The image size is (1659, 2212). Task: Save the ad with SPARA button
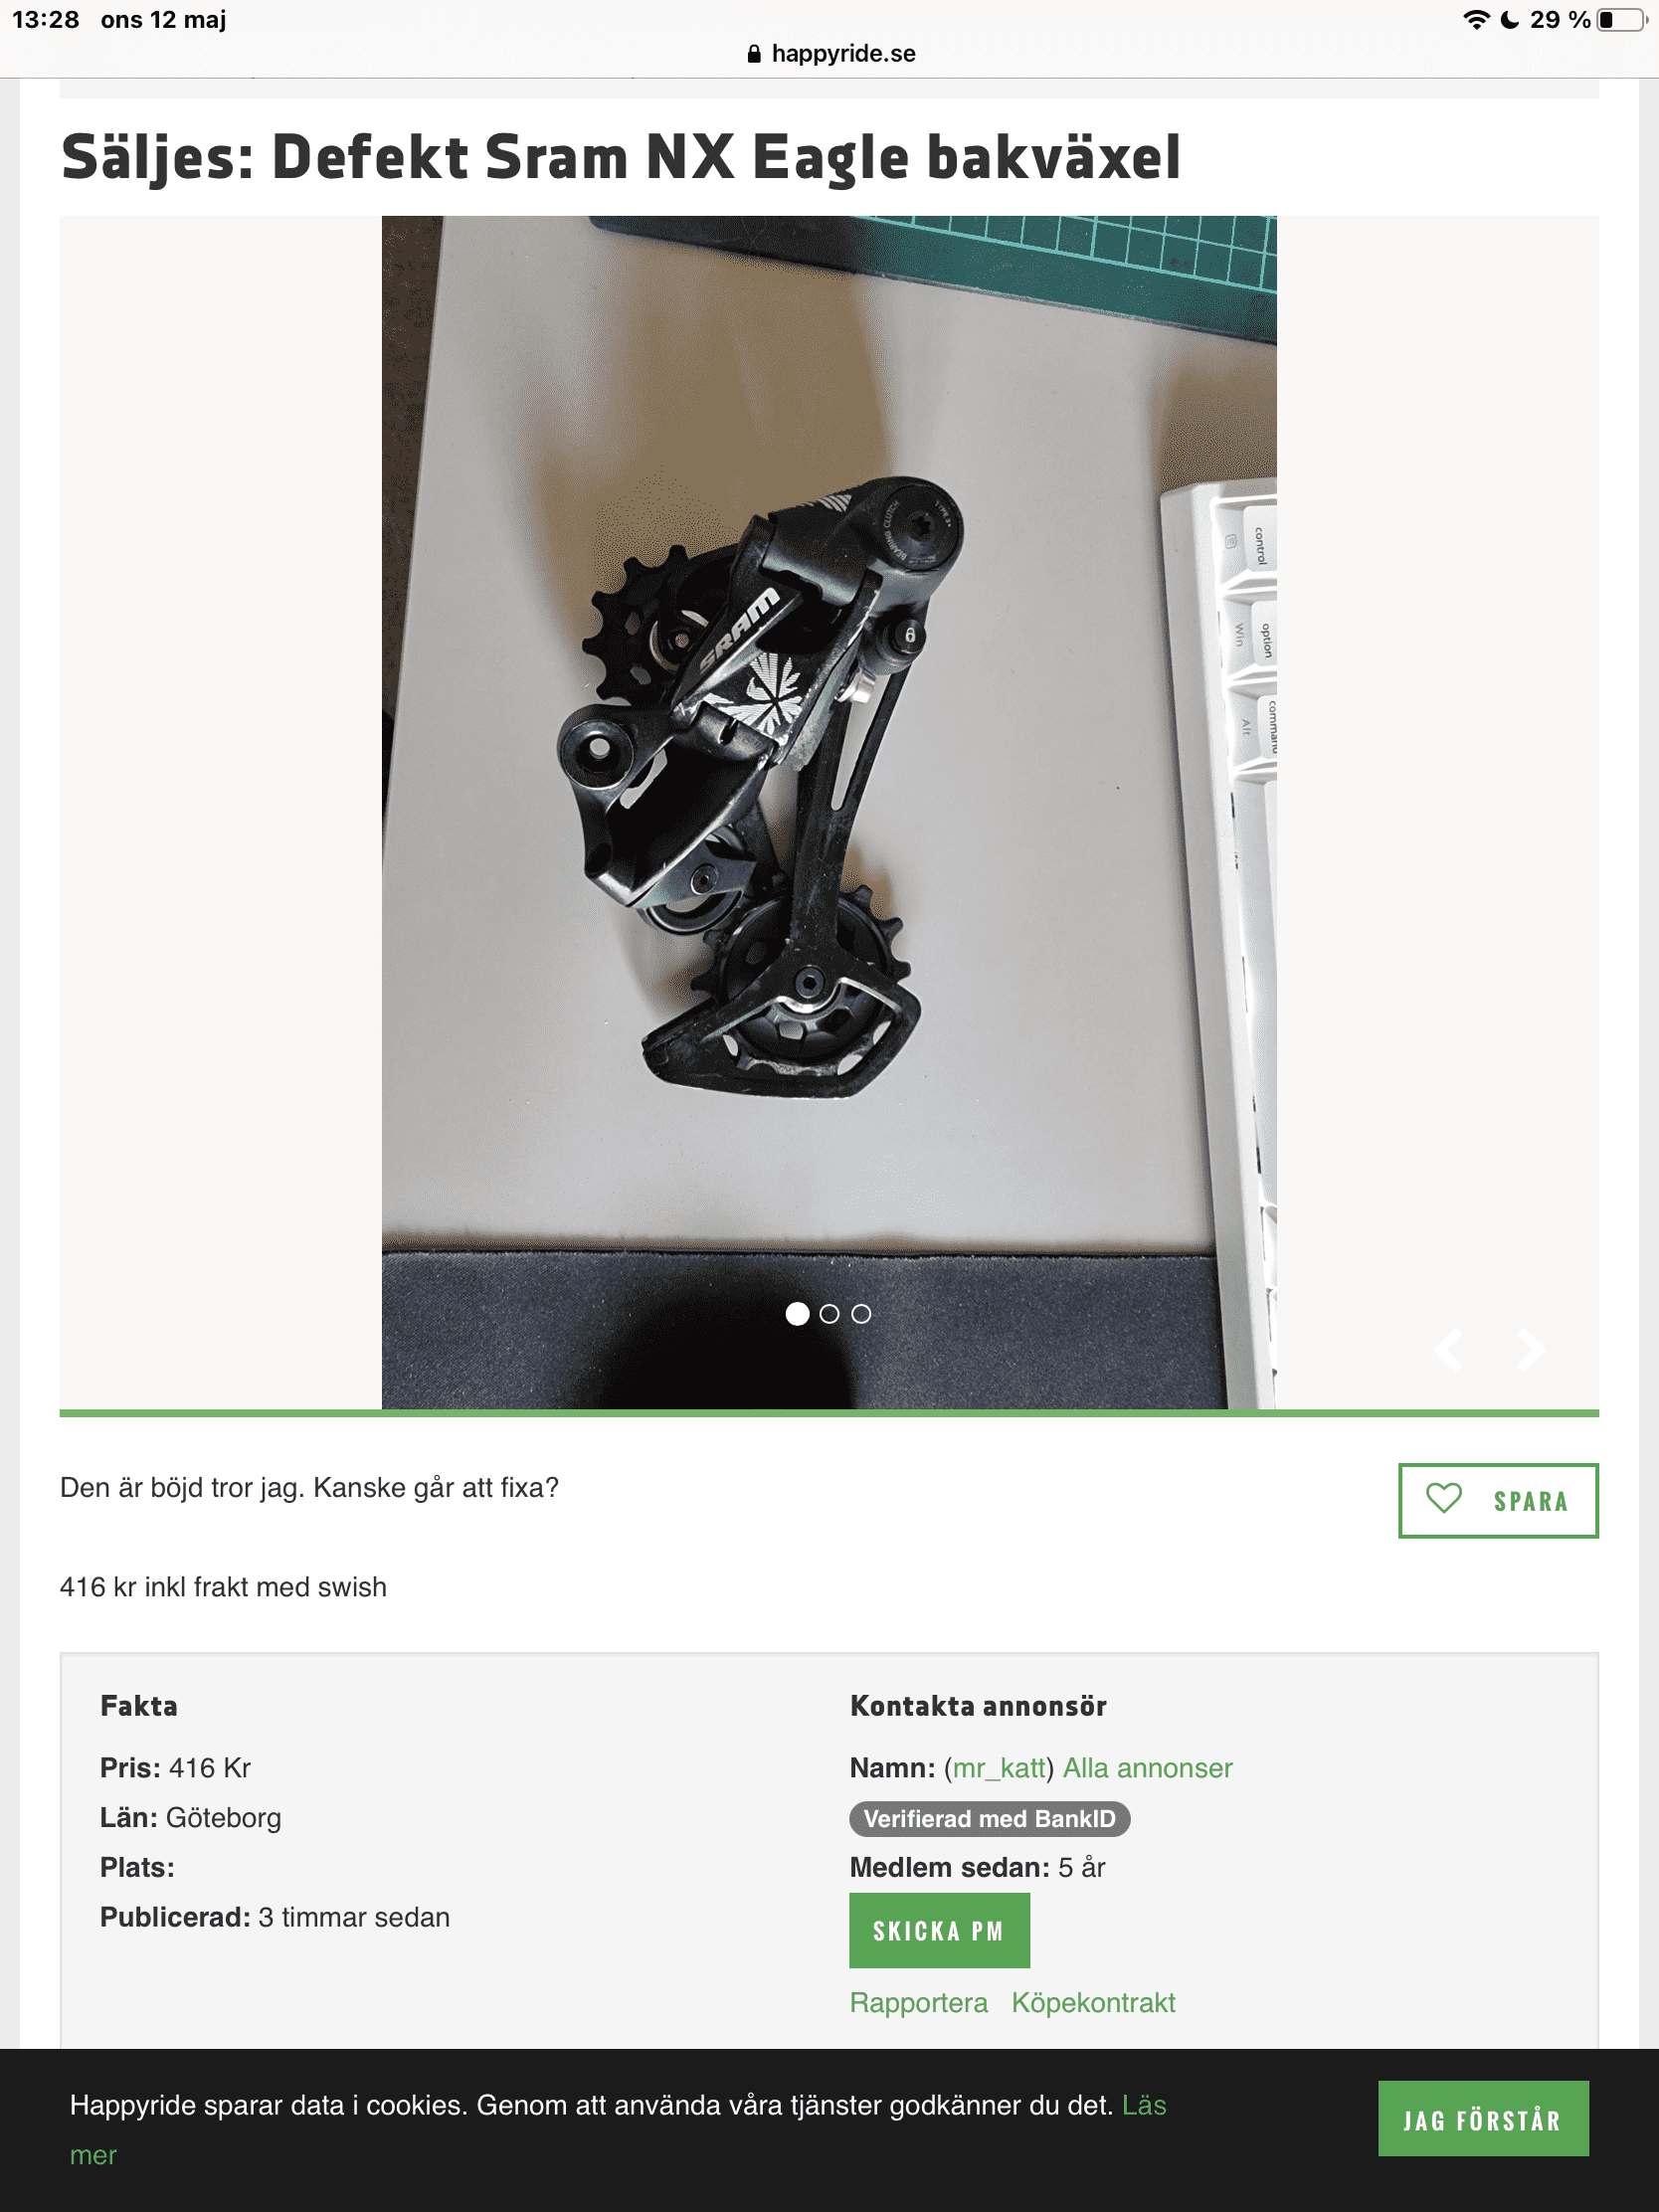pos(1498,1500)
